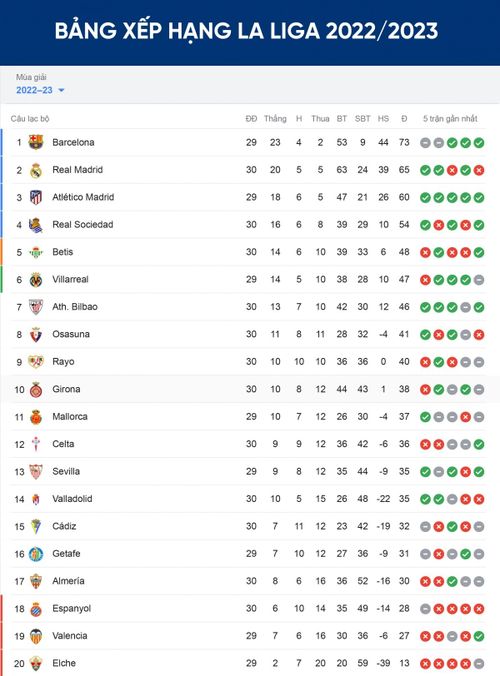Screen dimensions: 500x676
Task: Click the Getafe blue crest icon
Action: click(36, 554)
